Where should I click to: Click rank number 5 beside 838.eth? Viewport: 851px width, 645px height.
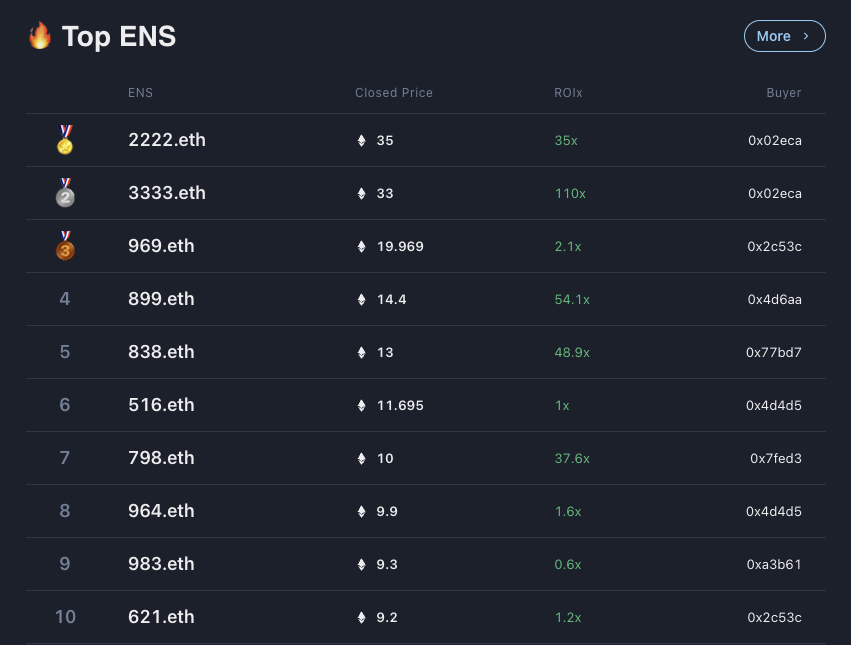tap(65, 352)
